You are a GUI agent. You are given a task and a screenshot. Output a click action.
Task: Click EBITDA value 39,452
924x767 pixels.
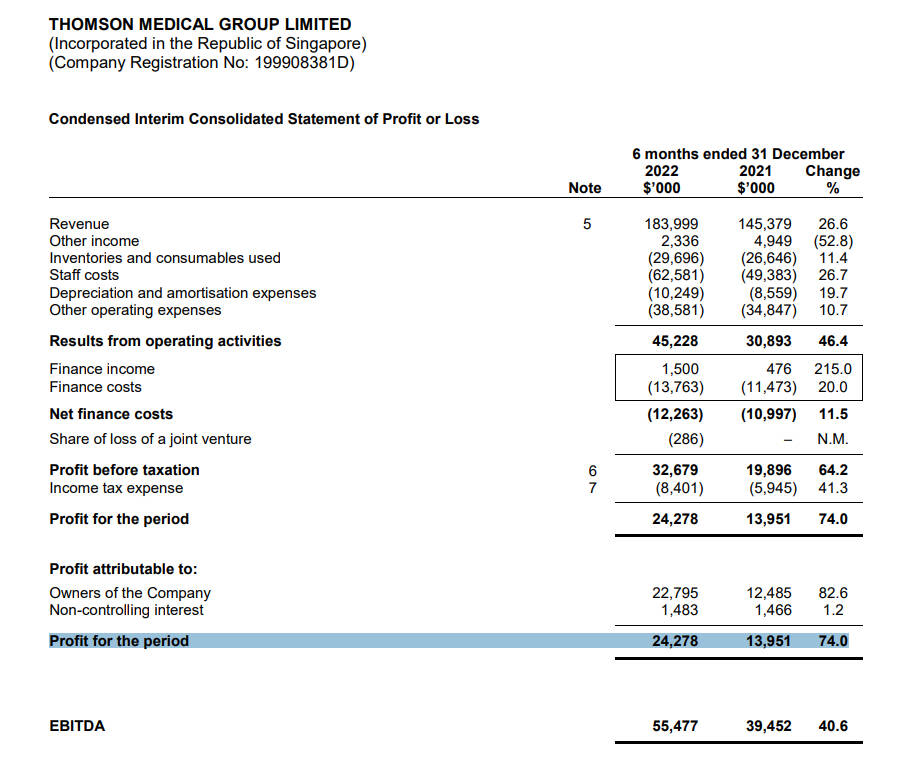click(768, 726)
